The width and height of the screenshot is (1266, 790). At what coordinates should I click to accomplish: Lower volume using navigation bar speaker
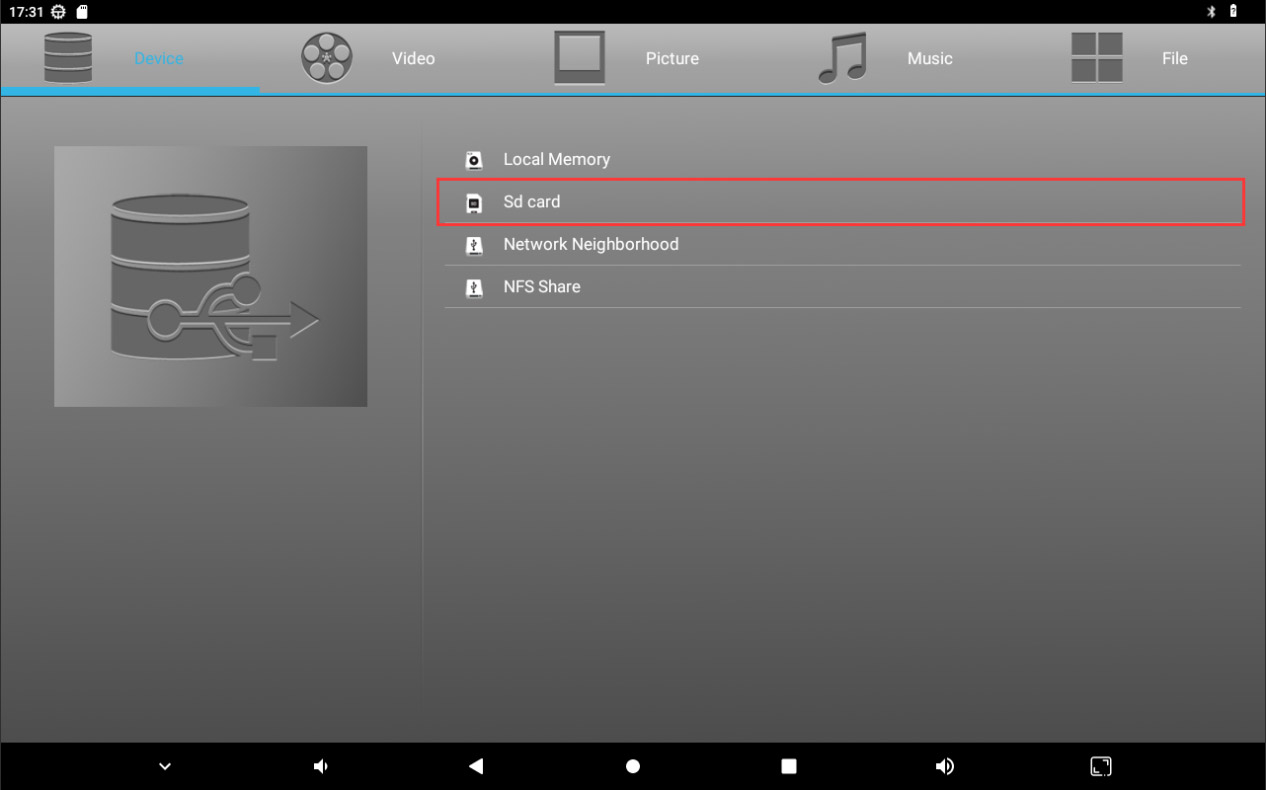pos(320,767)
